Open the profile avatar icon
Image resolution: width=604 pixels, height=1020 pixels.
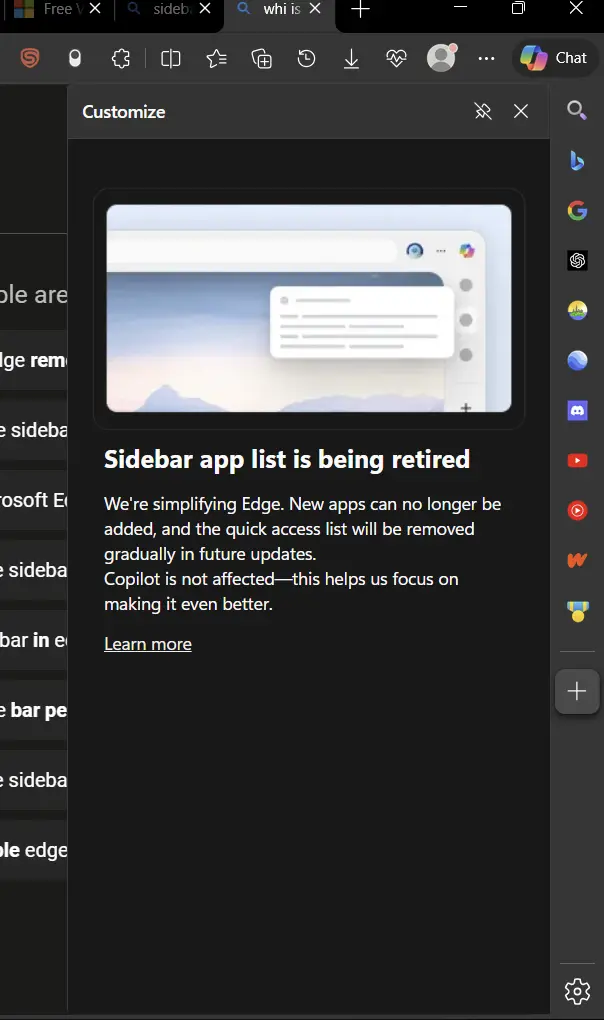tap(441, 58)
